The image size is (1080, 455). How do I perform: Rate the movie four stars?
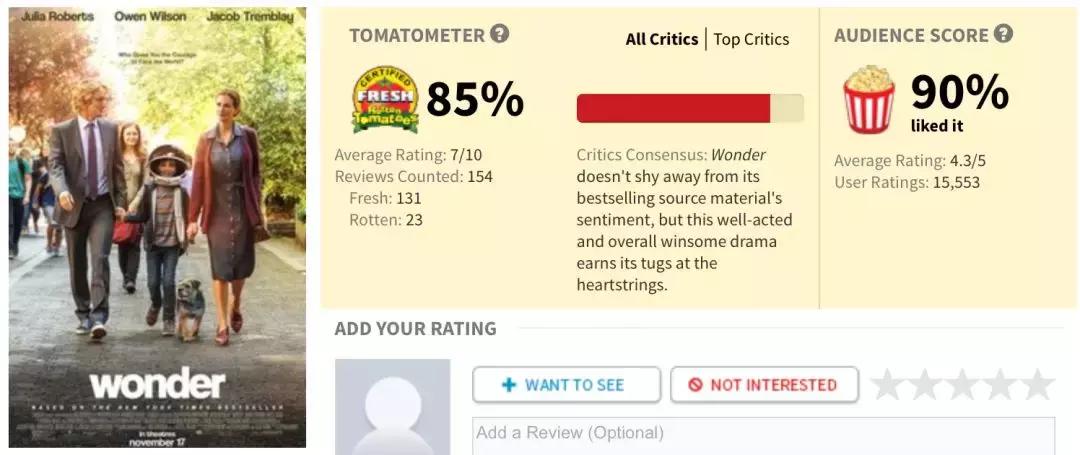(x=999, y=385)
